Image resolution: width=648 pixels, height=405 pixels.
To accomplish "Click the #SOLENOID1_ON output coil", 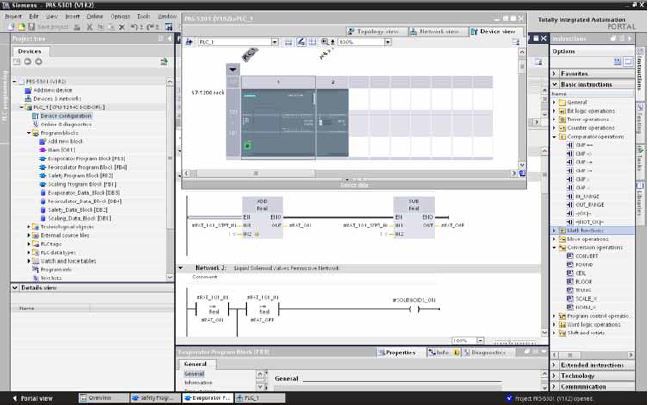I will [x=414, y=309].
